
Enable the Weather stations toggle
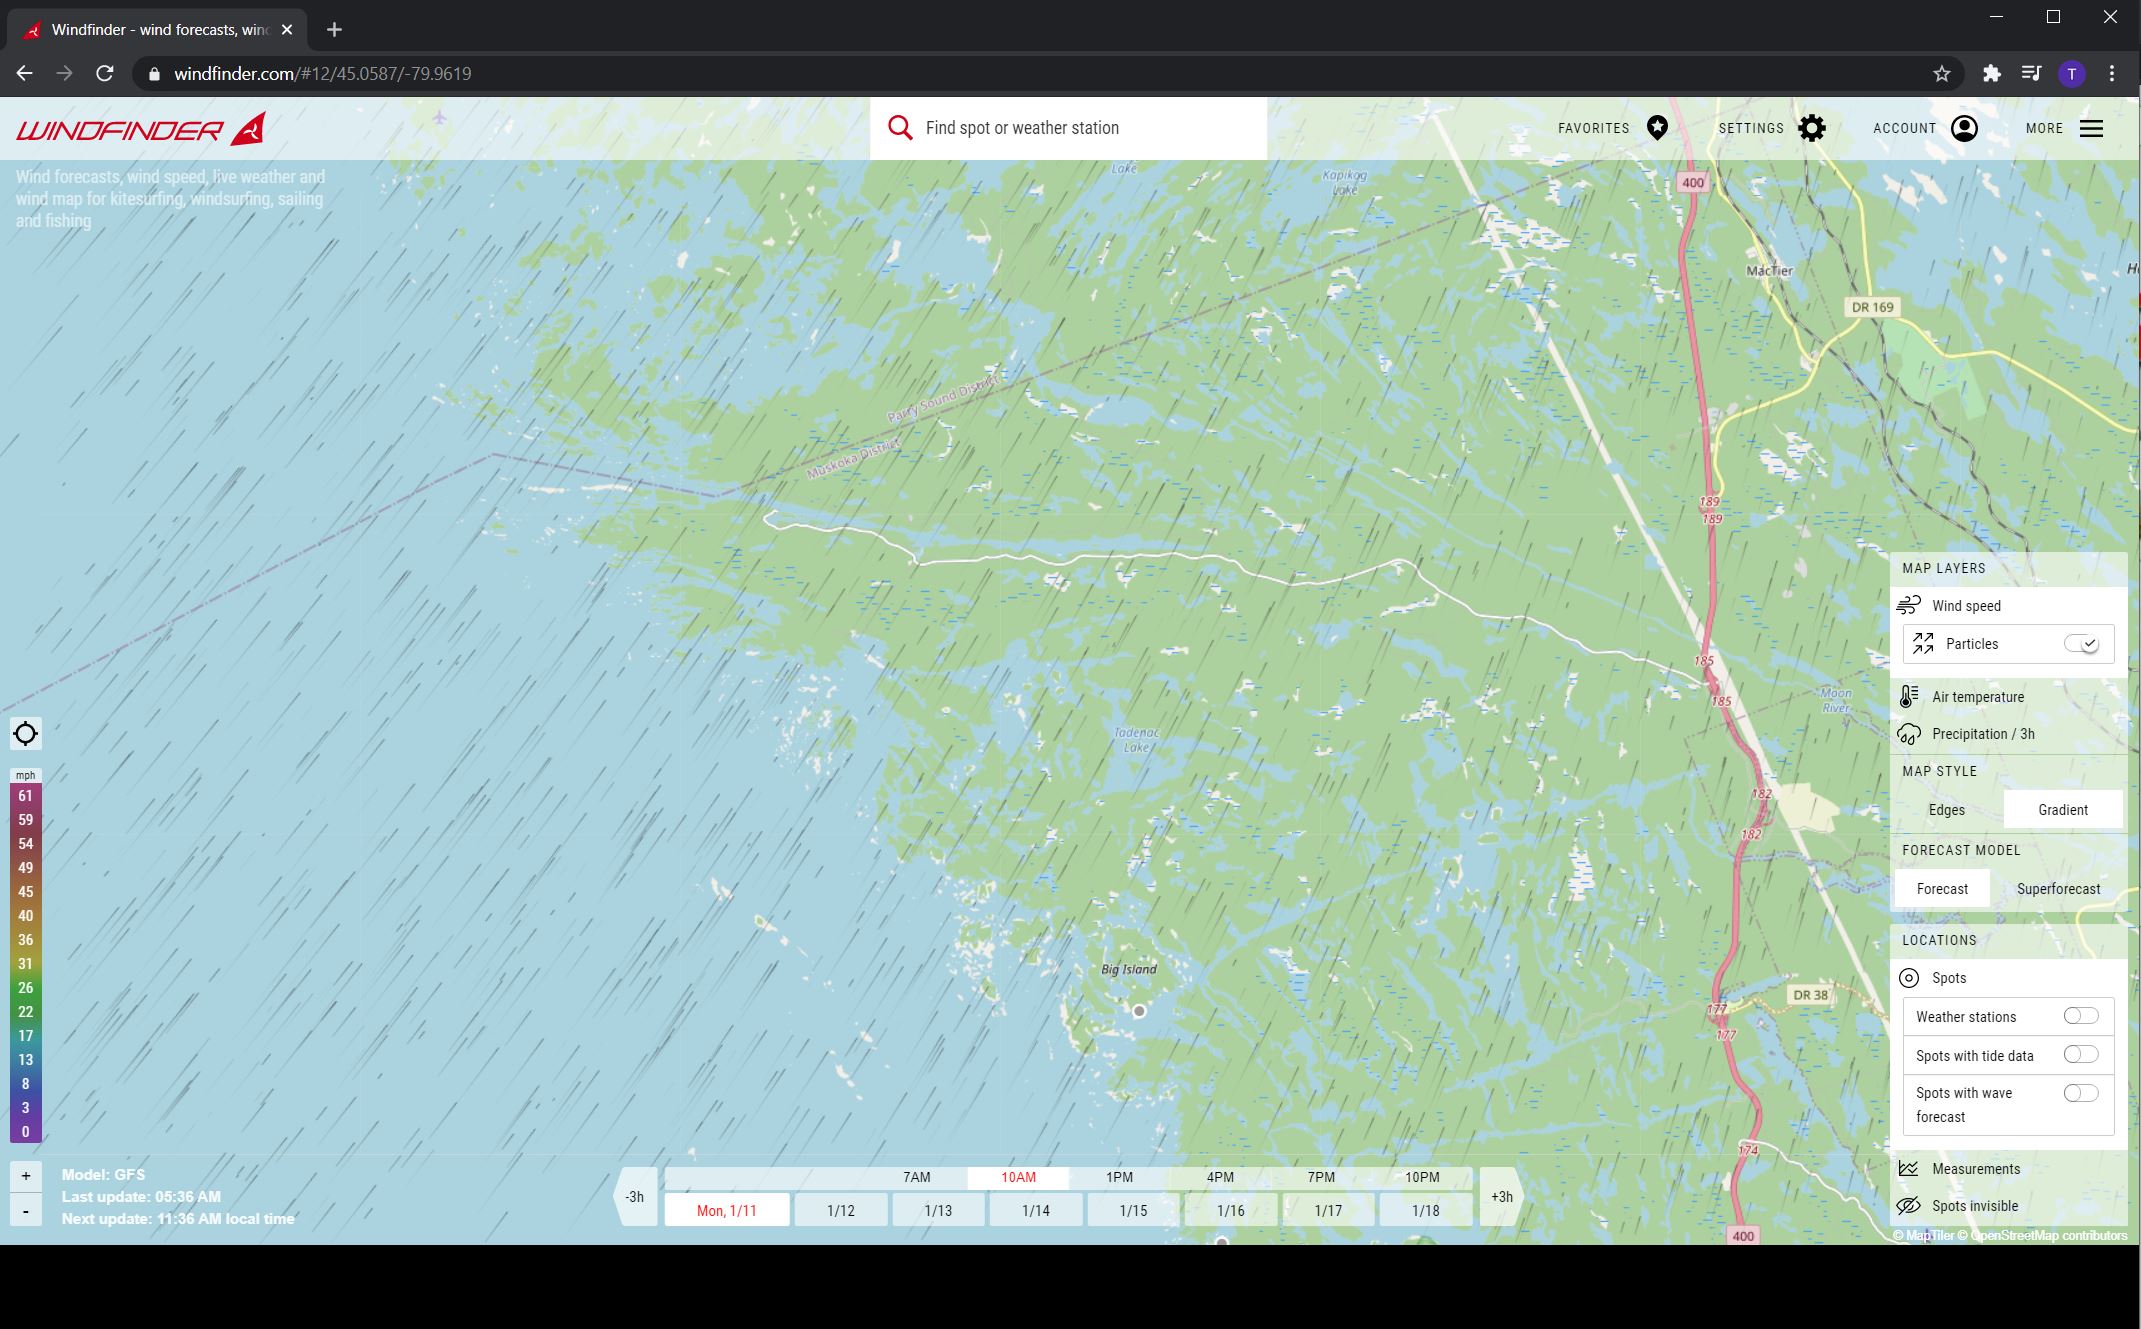[x=2080, y=1015]
